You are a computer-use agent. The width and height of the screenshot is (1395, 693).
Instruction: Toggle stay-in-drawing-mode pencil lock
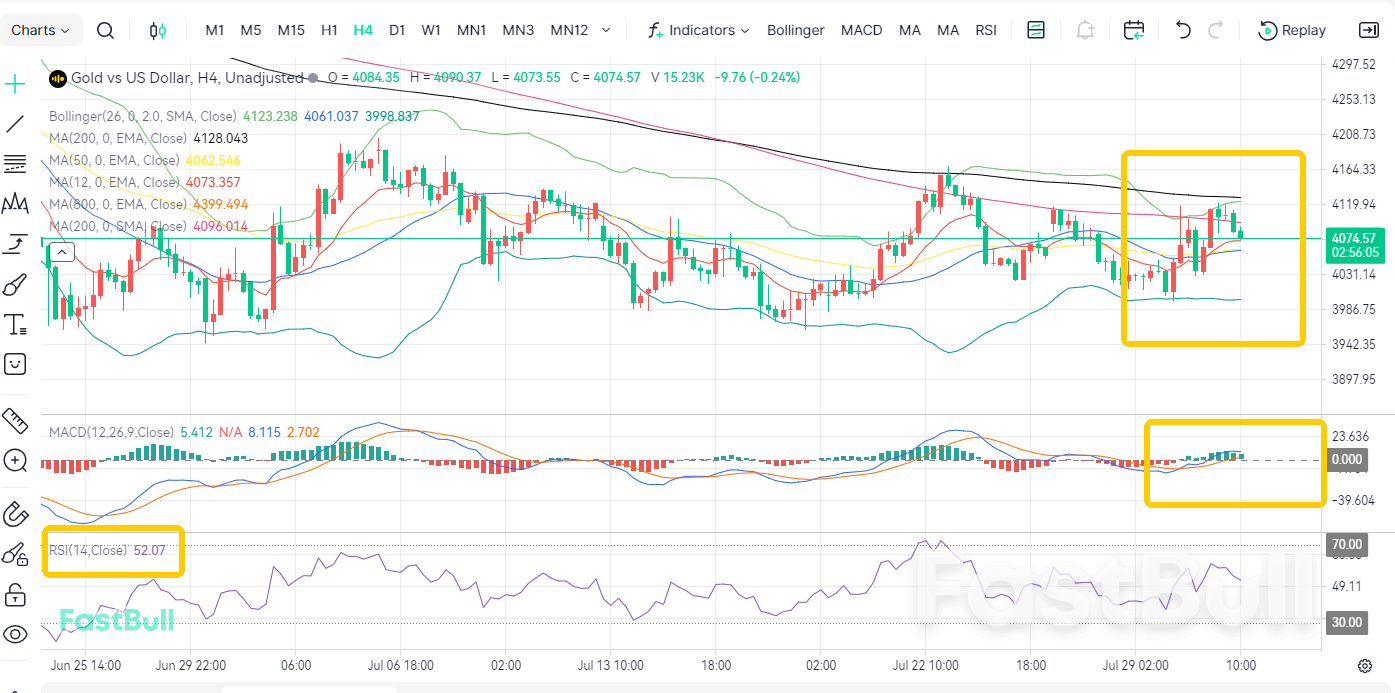[15, 554]
